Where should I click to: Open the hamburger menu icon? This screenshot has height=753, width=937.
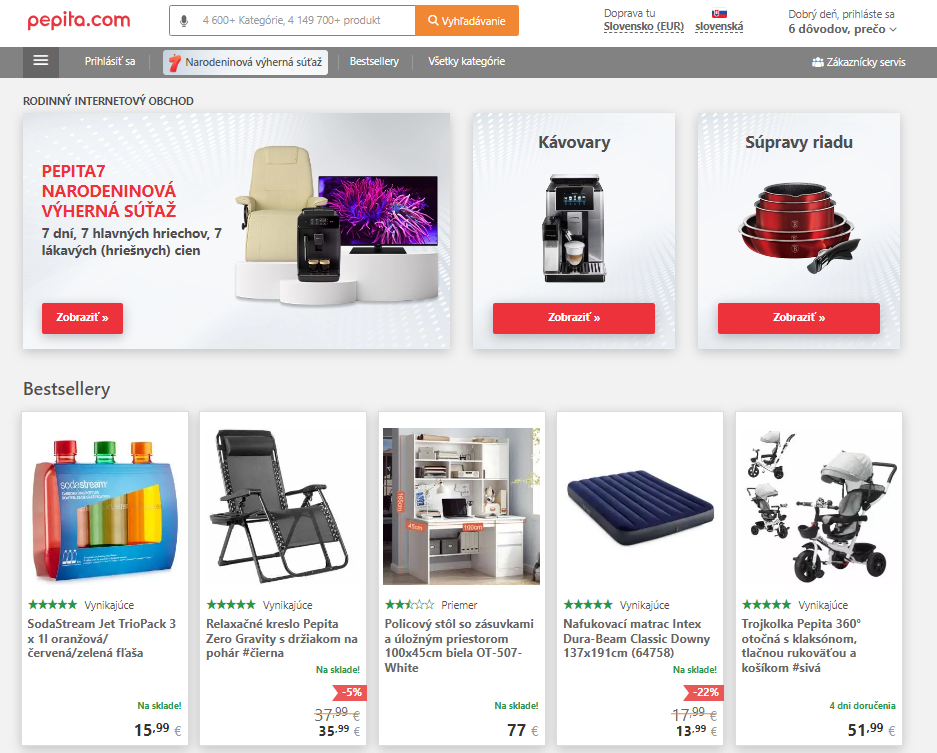pos(41,61)
